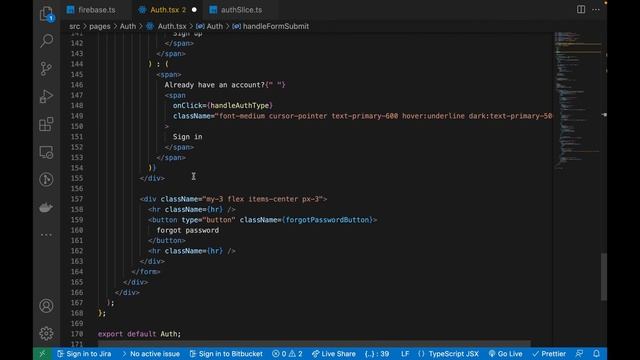The image size is (640, 360).
Task: Click the 'my-3 flex items-center px-3' string
Action: point(262,199)
